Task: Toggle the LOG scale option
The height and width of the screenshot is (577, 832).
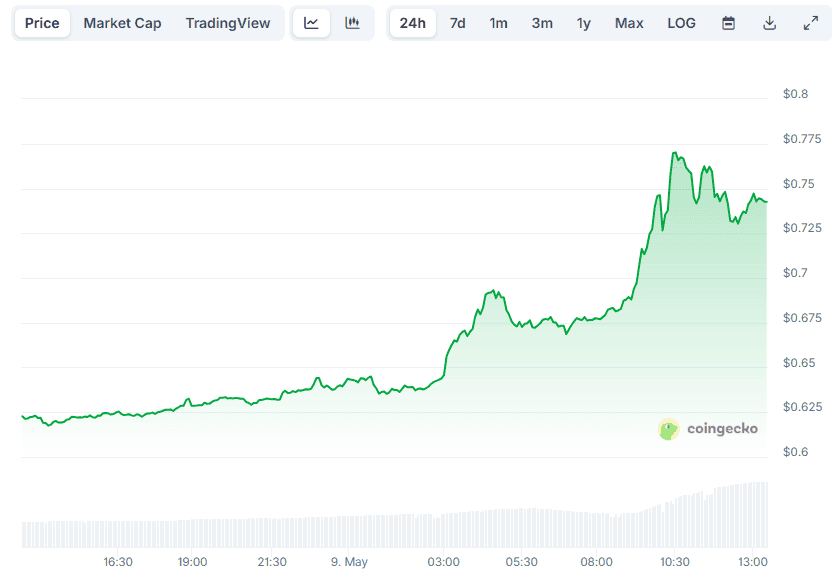Action: click(x=681, y=23)
